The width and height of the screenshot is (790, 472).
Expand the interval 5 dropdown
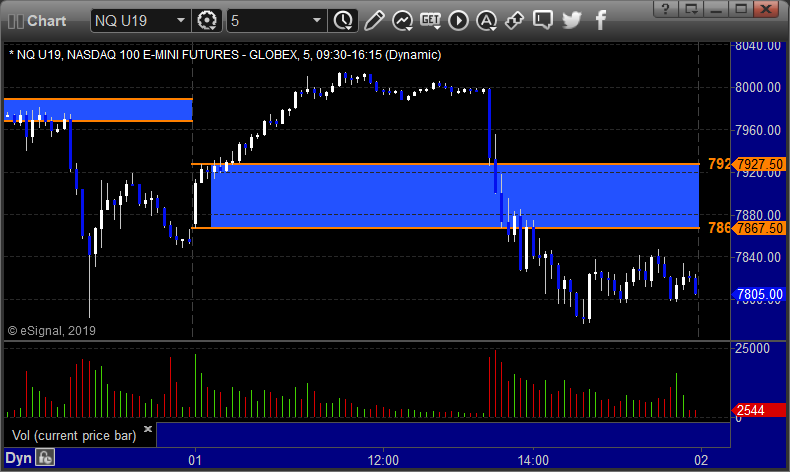coord(317,21)
